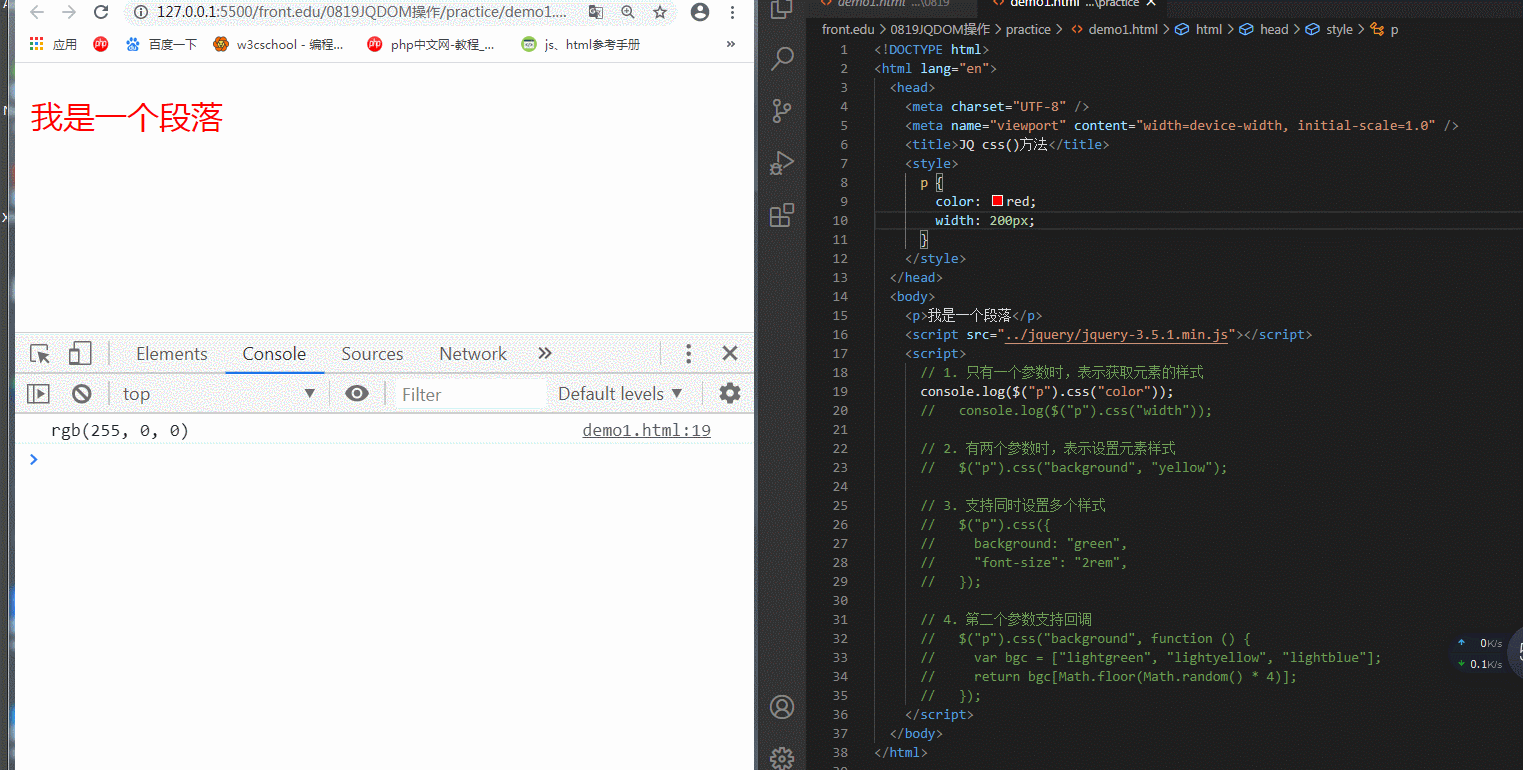The image size is (1523, 770).
Task: Open the w3cschool bookmark
Action: click(x=278, y=44)
